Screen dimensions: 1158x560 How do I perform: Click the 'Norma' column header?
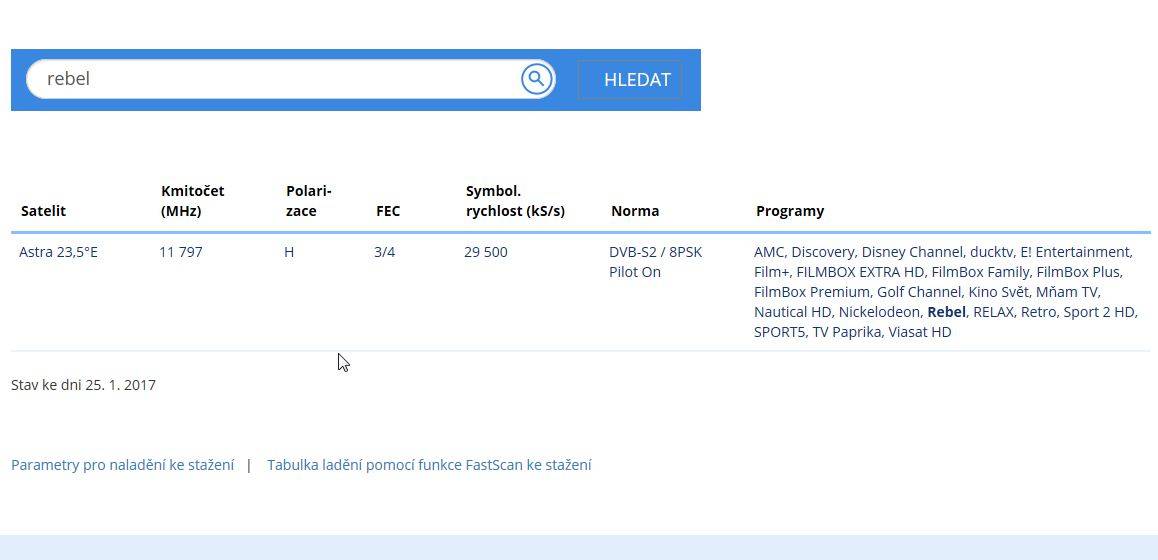pyautogui.click(x=635, y=211)
